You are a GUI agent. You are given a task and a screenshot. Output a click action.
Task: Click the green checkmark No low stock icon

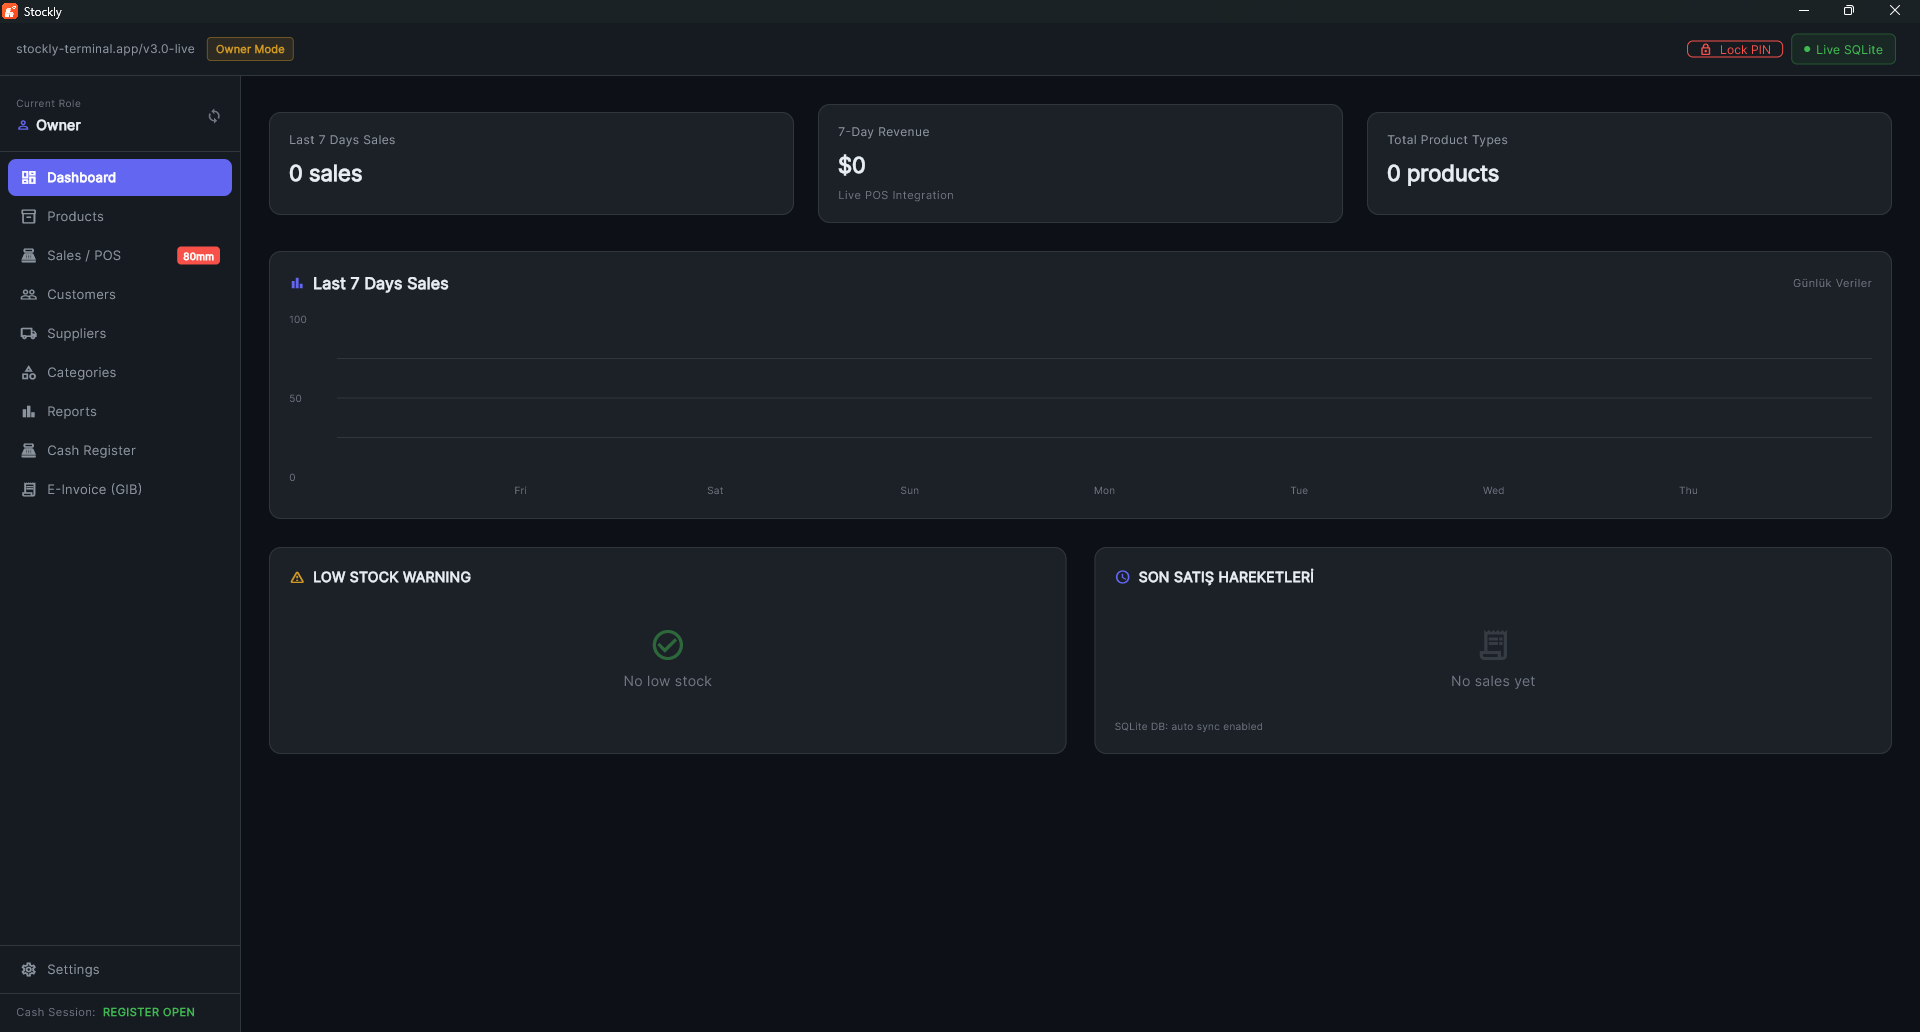668,645
